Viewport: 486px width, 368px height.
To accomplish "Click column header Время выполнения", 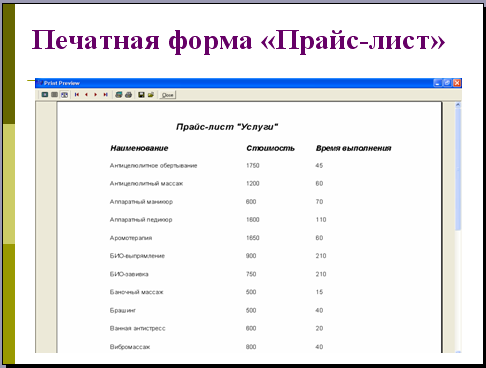I will tap(353, 148).
